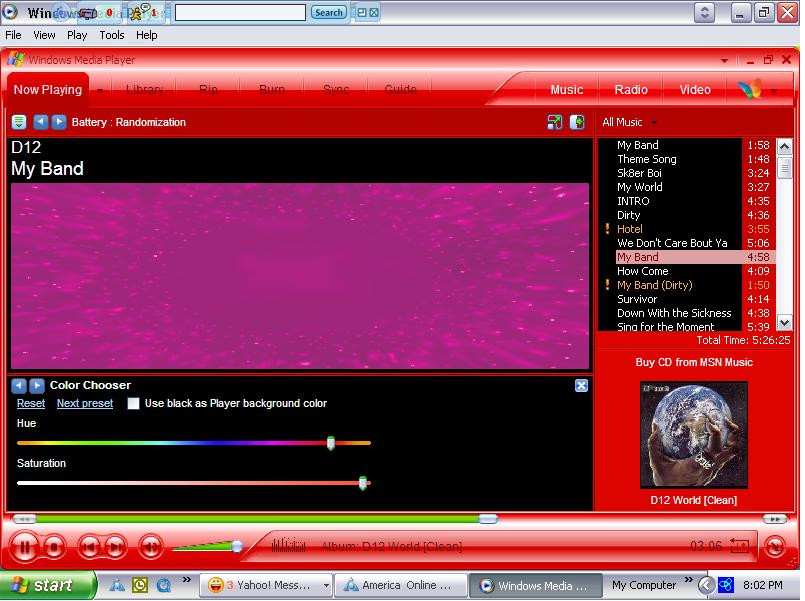The height and width of the screenshot is (601, 805).
Task: Switch to the Rip tab
Action: pos(208,90)
